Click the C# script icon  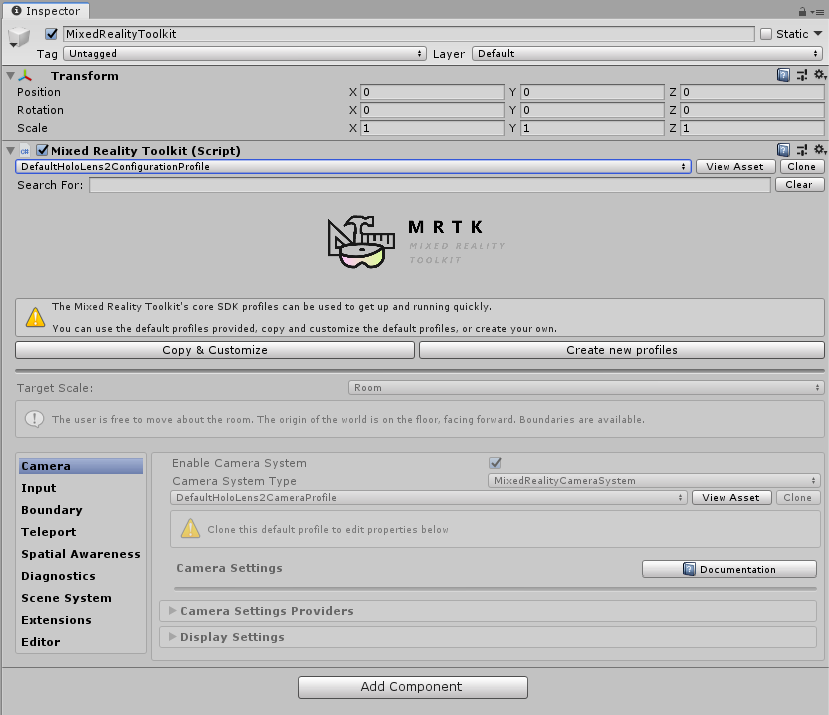[25, 151]
